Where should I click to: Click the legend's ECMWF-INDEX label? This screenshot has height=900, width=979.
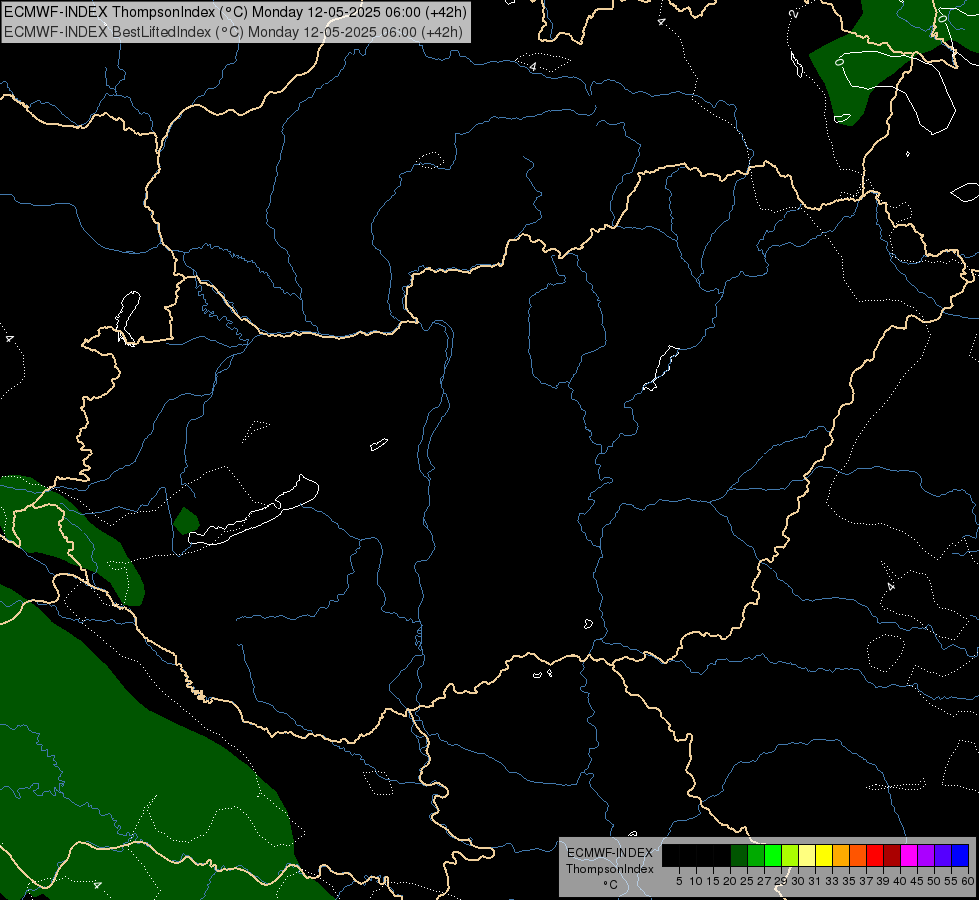610,853
